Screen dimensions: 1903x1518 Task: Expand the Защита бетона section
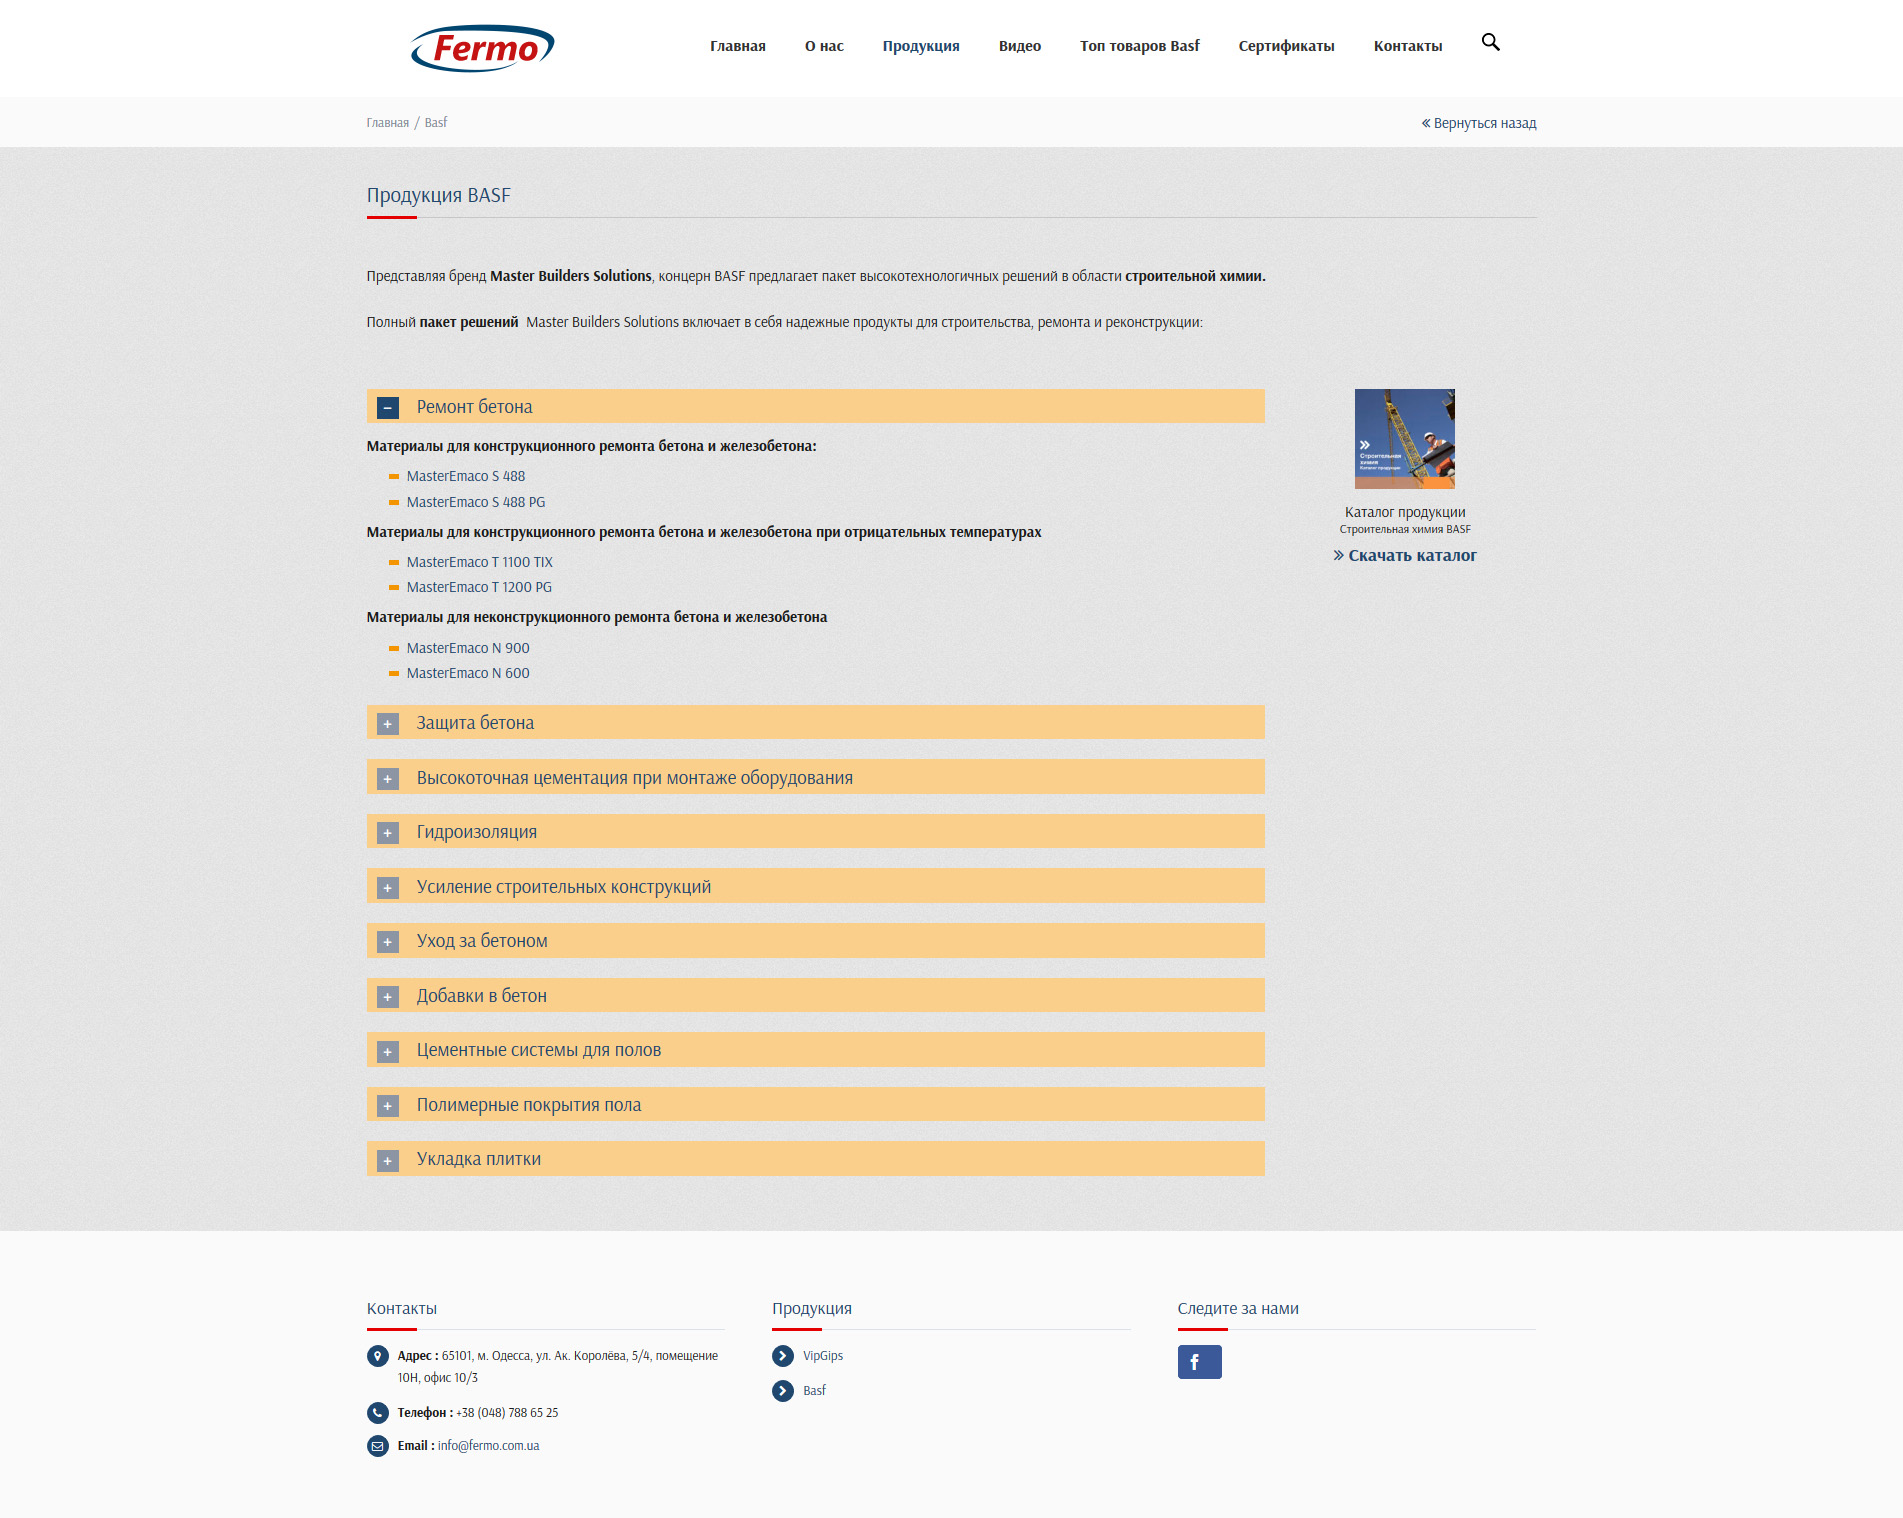click(x=388, y=724)
